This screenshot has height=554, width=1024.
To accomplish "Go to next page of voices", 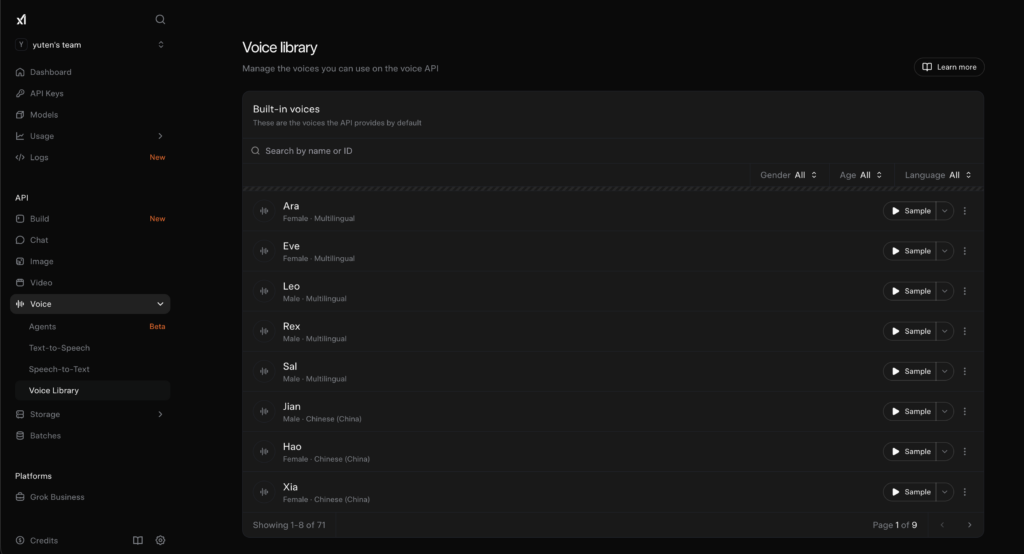I will click(969, 525).
